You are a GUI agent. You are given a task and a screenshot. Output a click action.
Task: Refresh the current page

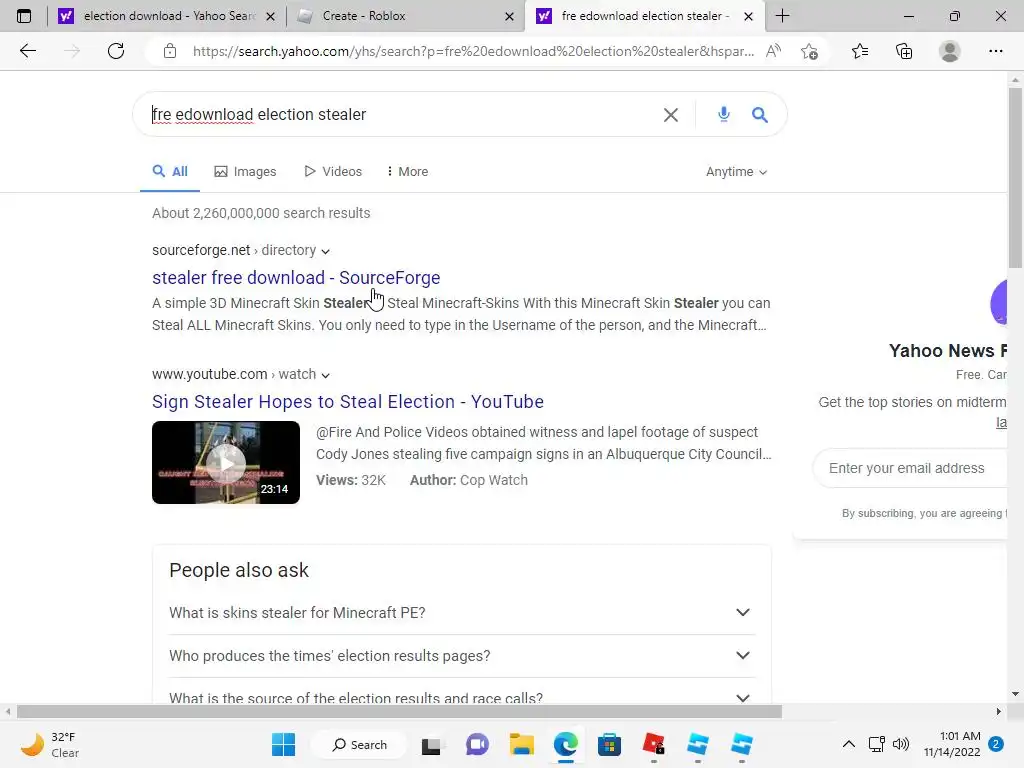(x=116, y=51)
